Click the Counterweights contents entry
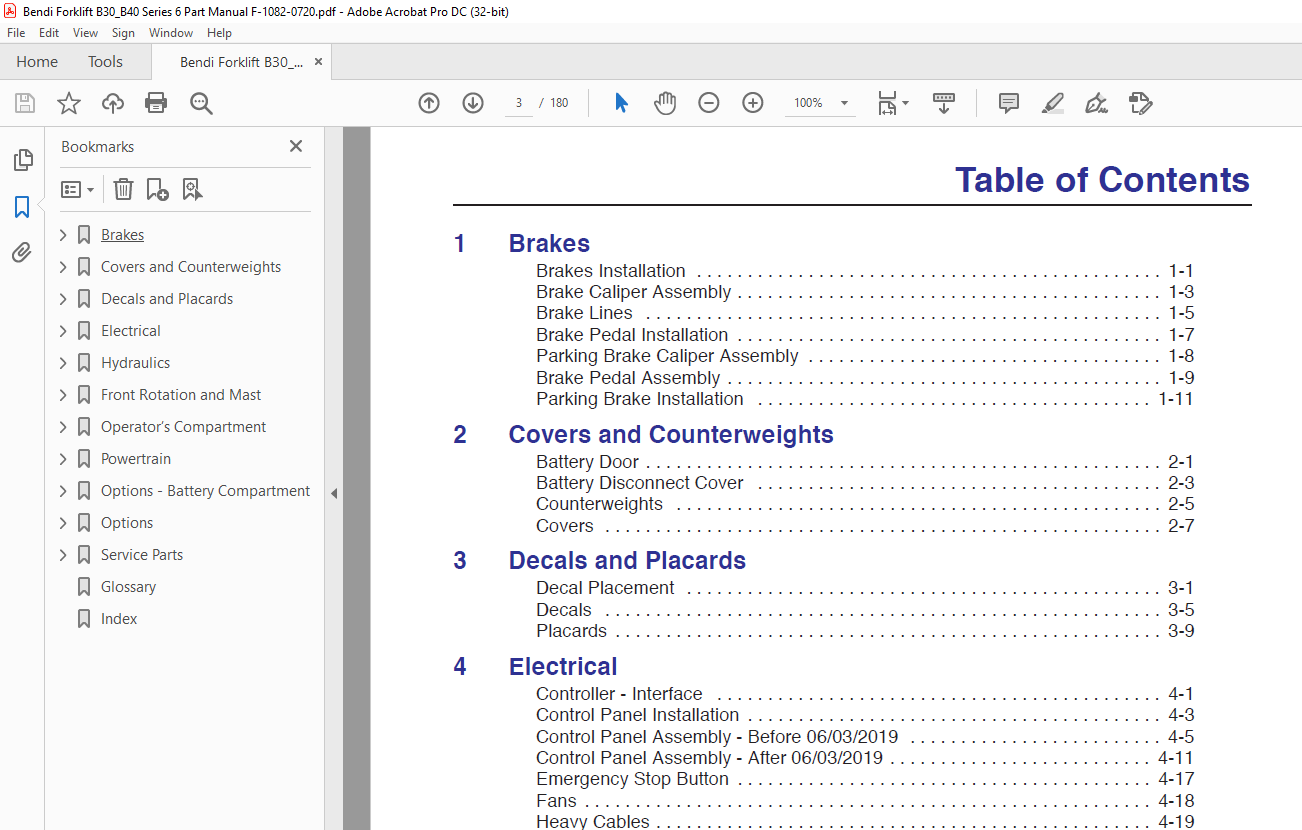This screenshot has width=1302, height=830. (865, 504)
